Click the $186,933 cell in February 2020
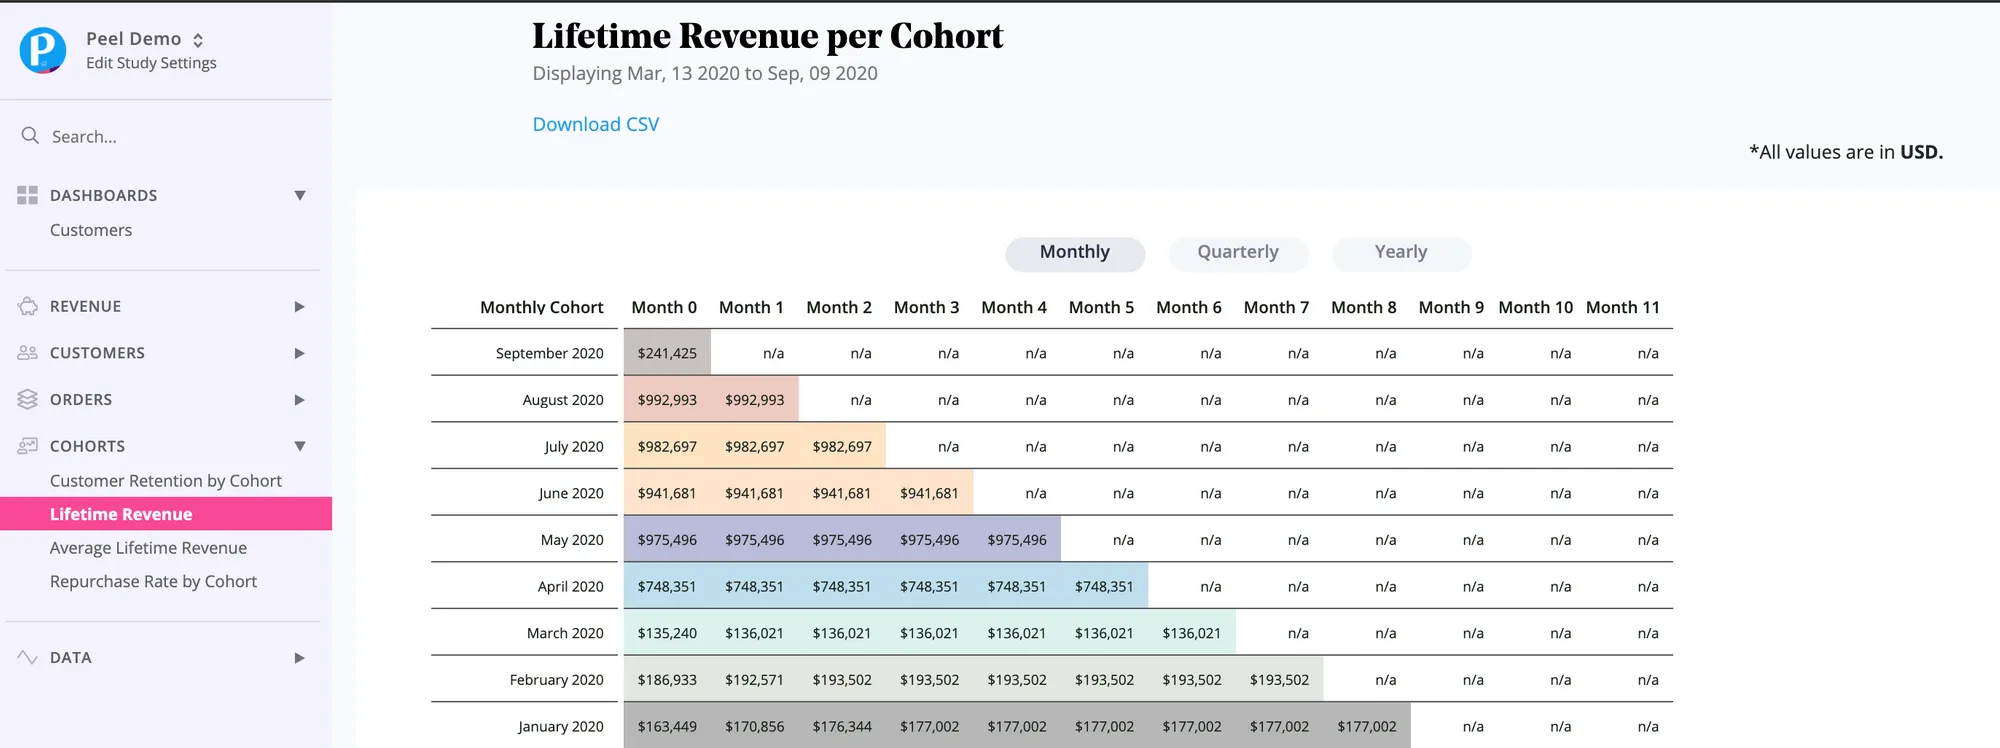The height and width of the screenshot is (748, 2000). pos(667,680)
